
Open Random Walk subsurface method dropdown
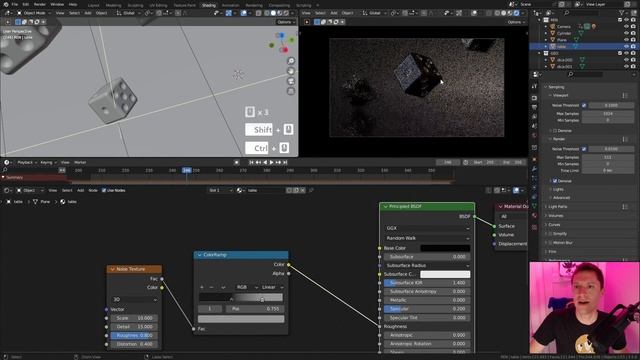pos(427,238)
